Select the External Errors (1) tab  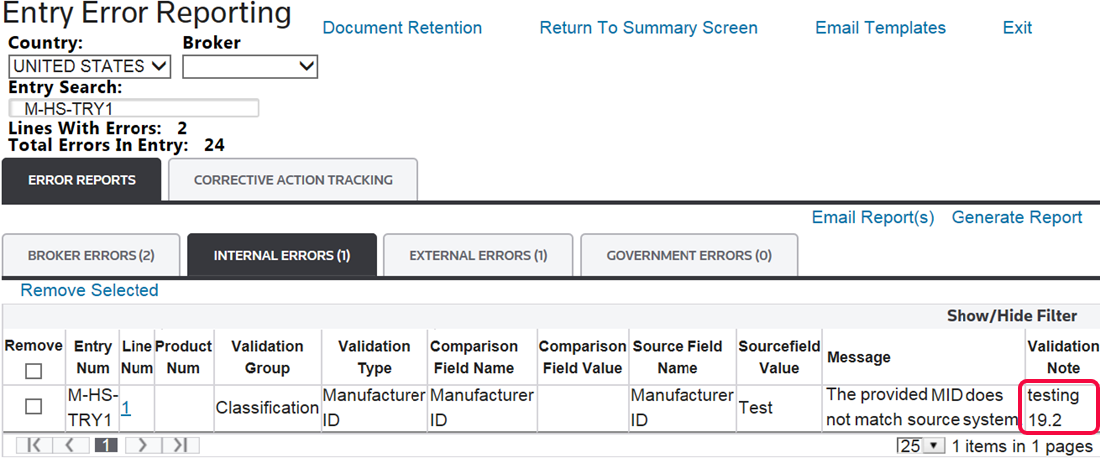pyautogui.click(x=478, y=255)
